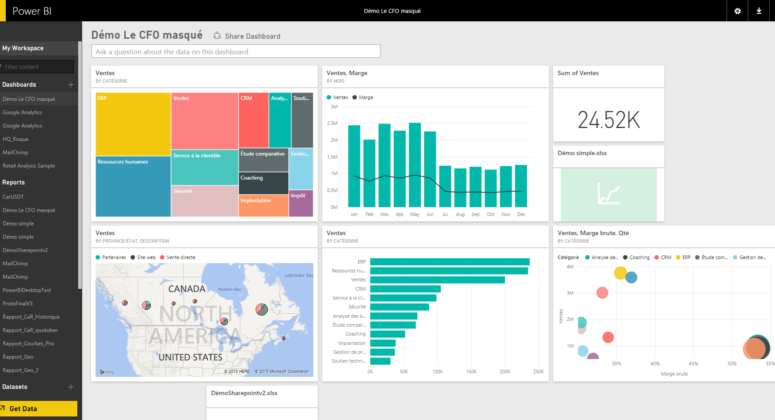The image size is (775, 420).
Task: Click the sidebar vertical scrollbar
Action: pyautogui.click(x=79, y=166)
